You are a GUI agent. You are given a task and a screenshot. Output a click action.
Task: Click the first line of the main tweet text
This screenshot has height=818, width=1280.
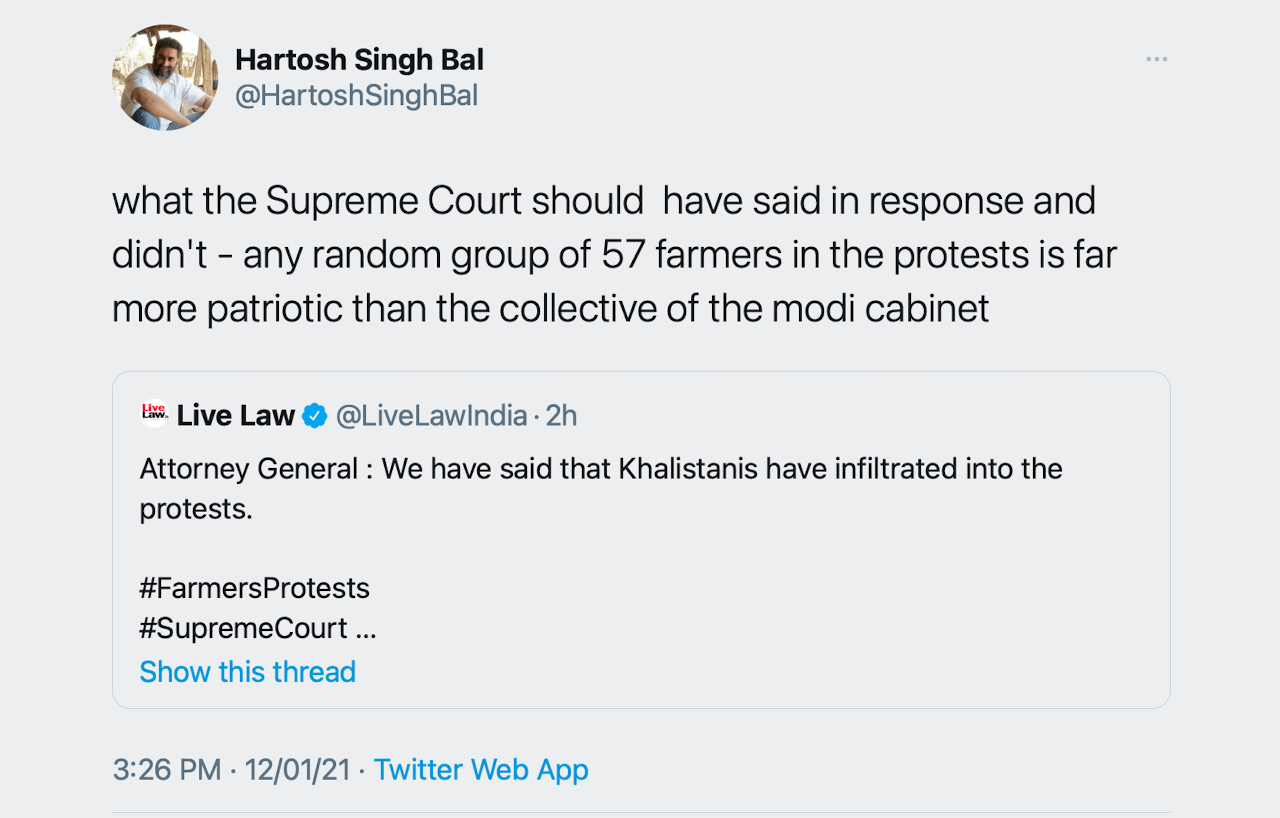[603, 201]
